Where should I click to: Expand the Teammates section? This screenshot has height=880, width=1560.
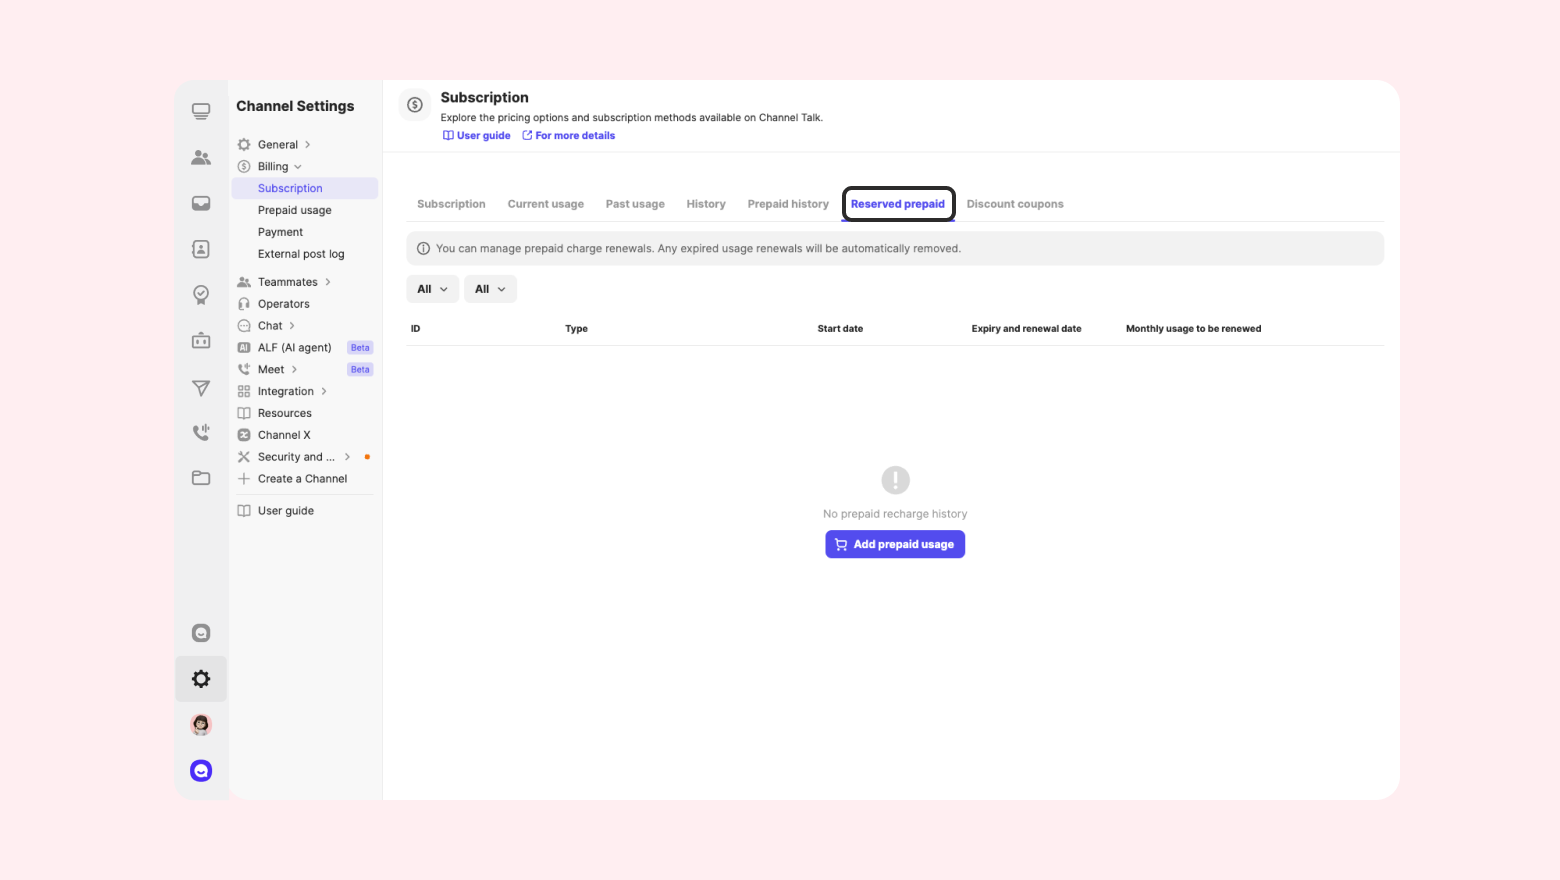coord(288,282)
